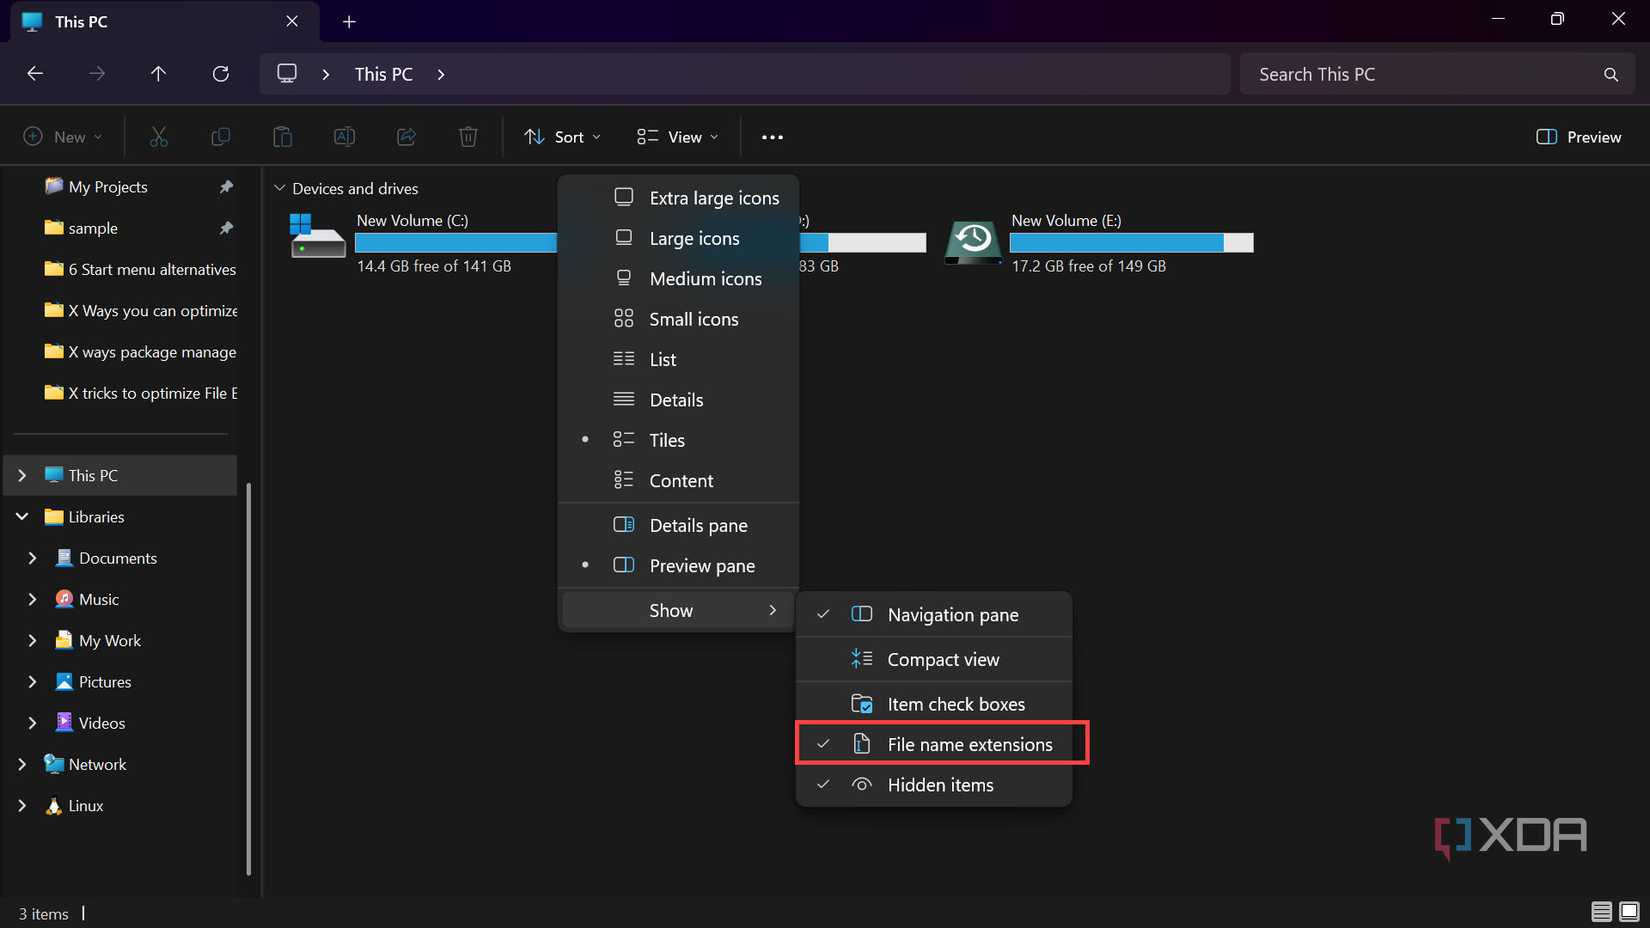Image resolution: width=1650 pixels, height=928 pixels.
Task: Click the Up arrow navigation icon
Action: (158, 74)
